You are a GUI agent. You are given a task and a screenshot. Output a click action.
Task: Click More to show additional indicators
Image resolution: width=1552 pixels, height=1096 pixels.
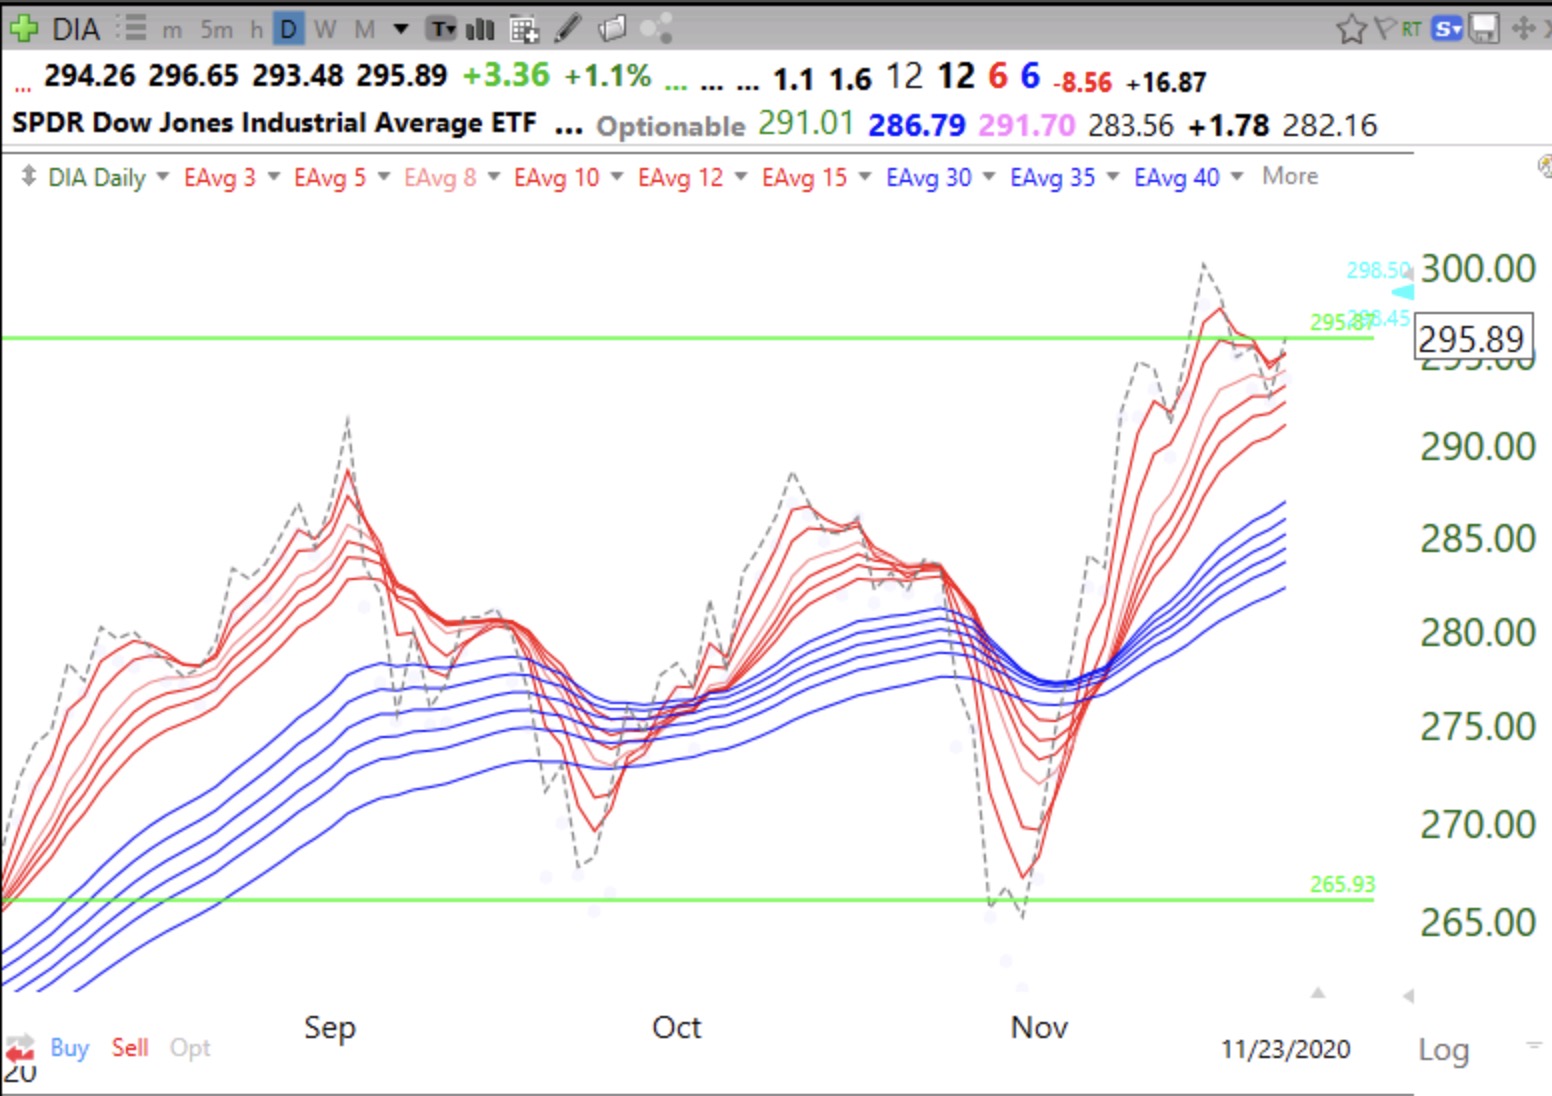pos(1290,176)
